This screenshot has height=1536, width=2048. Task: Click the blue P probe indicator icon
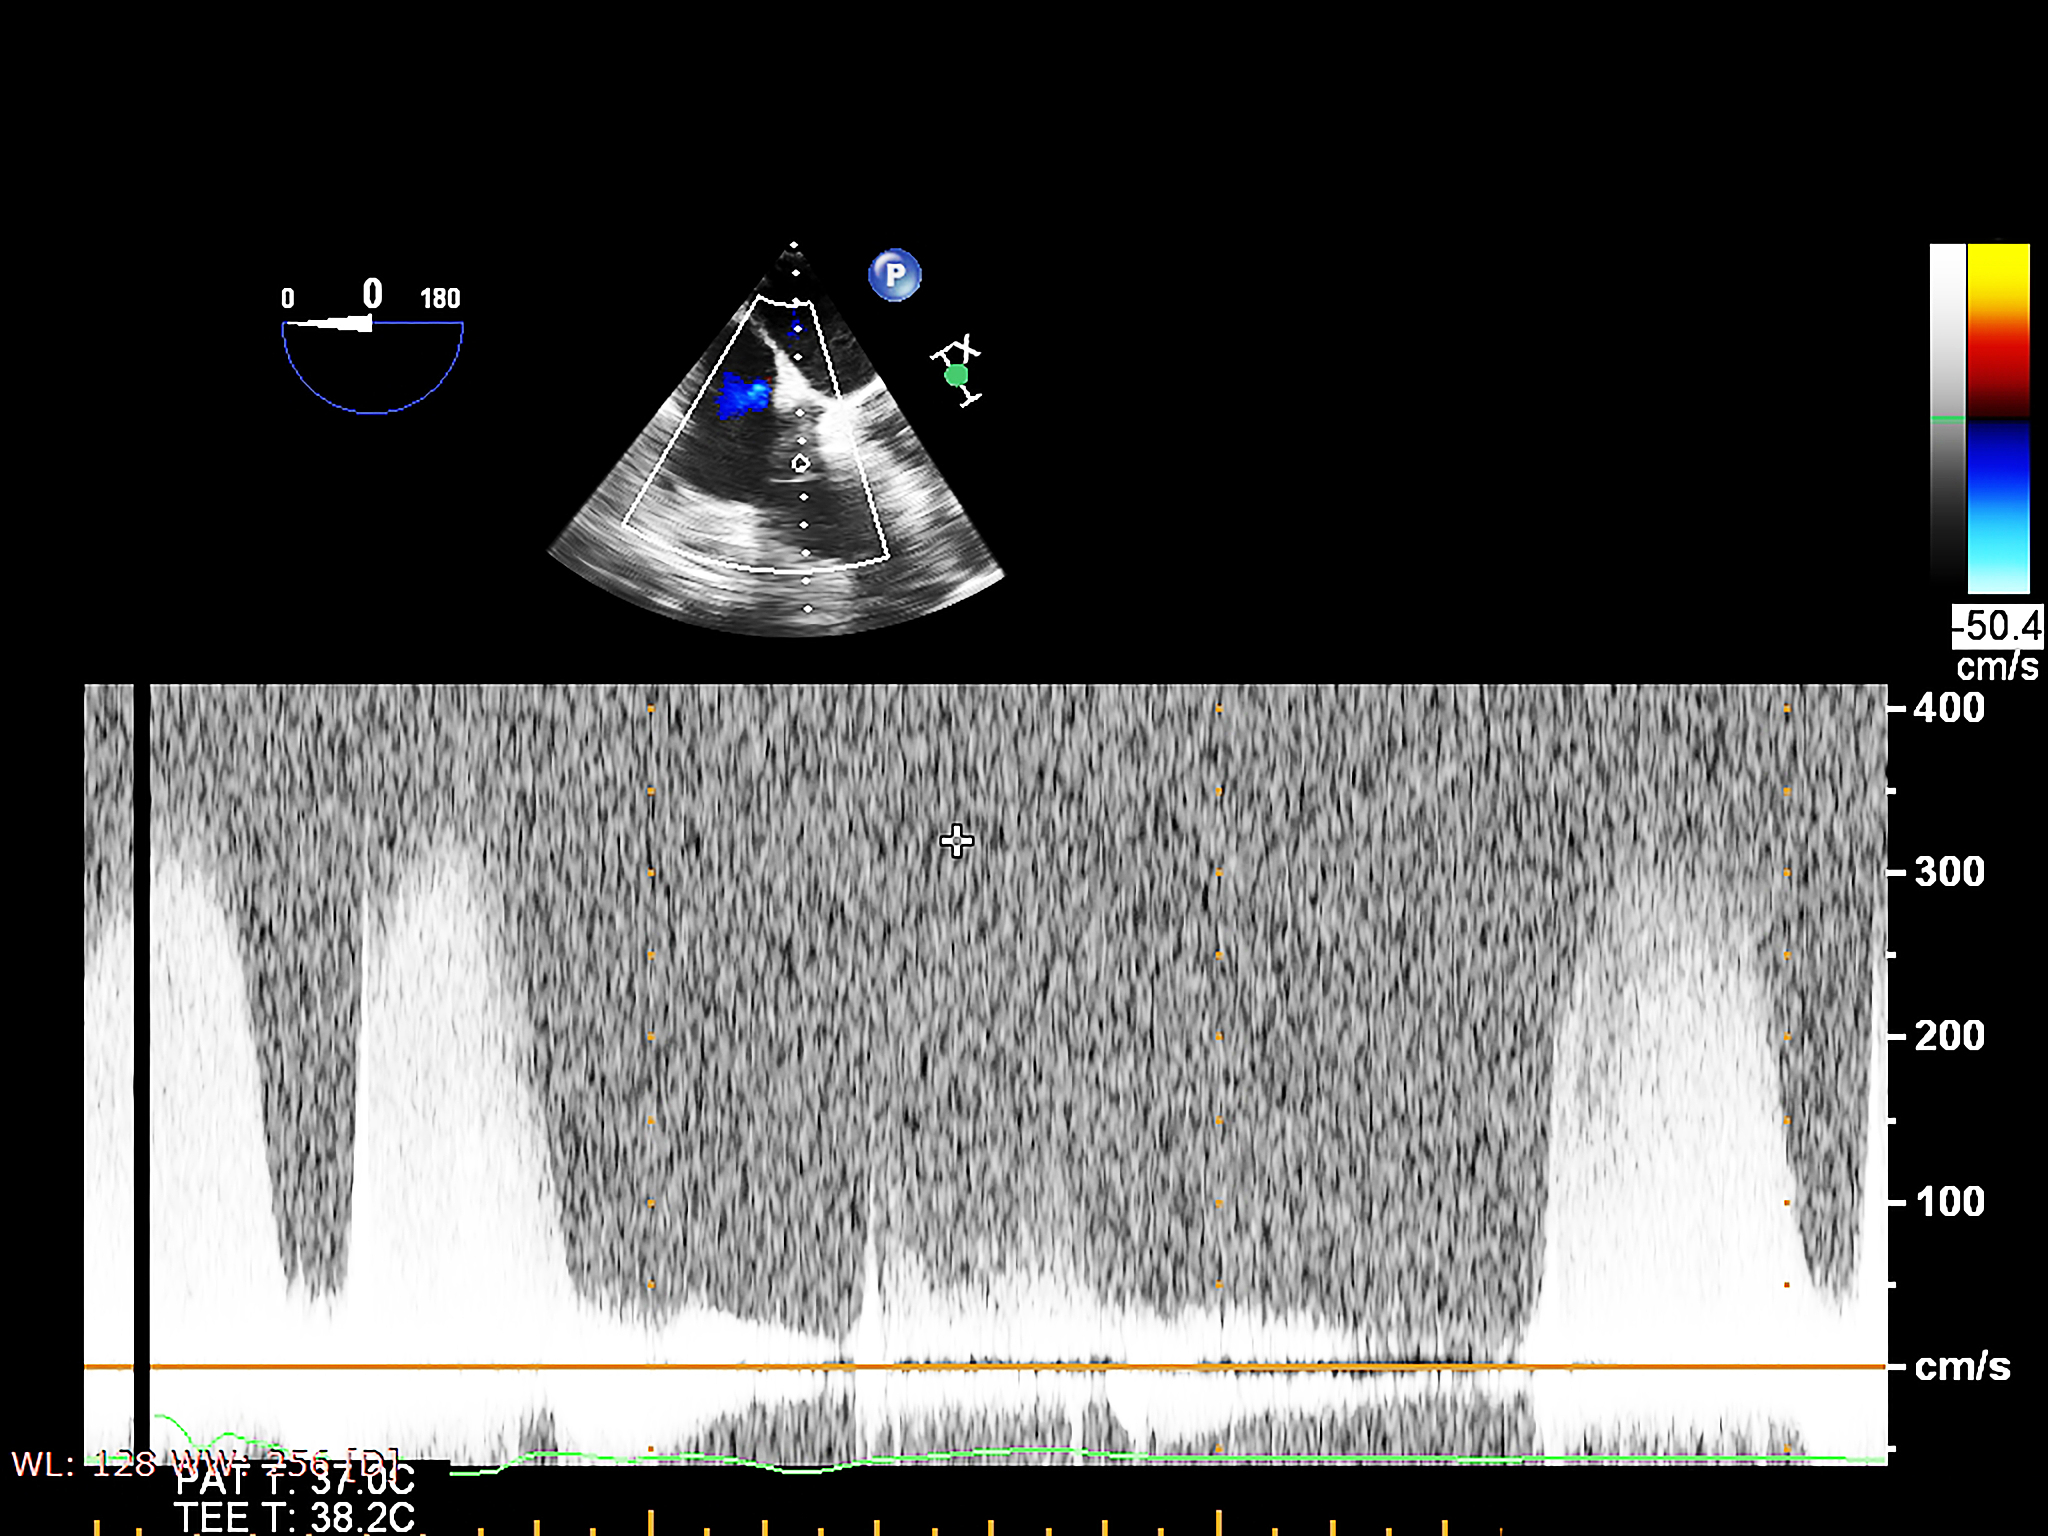pos(894,275)
